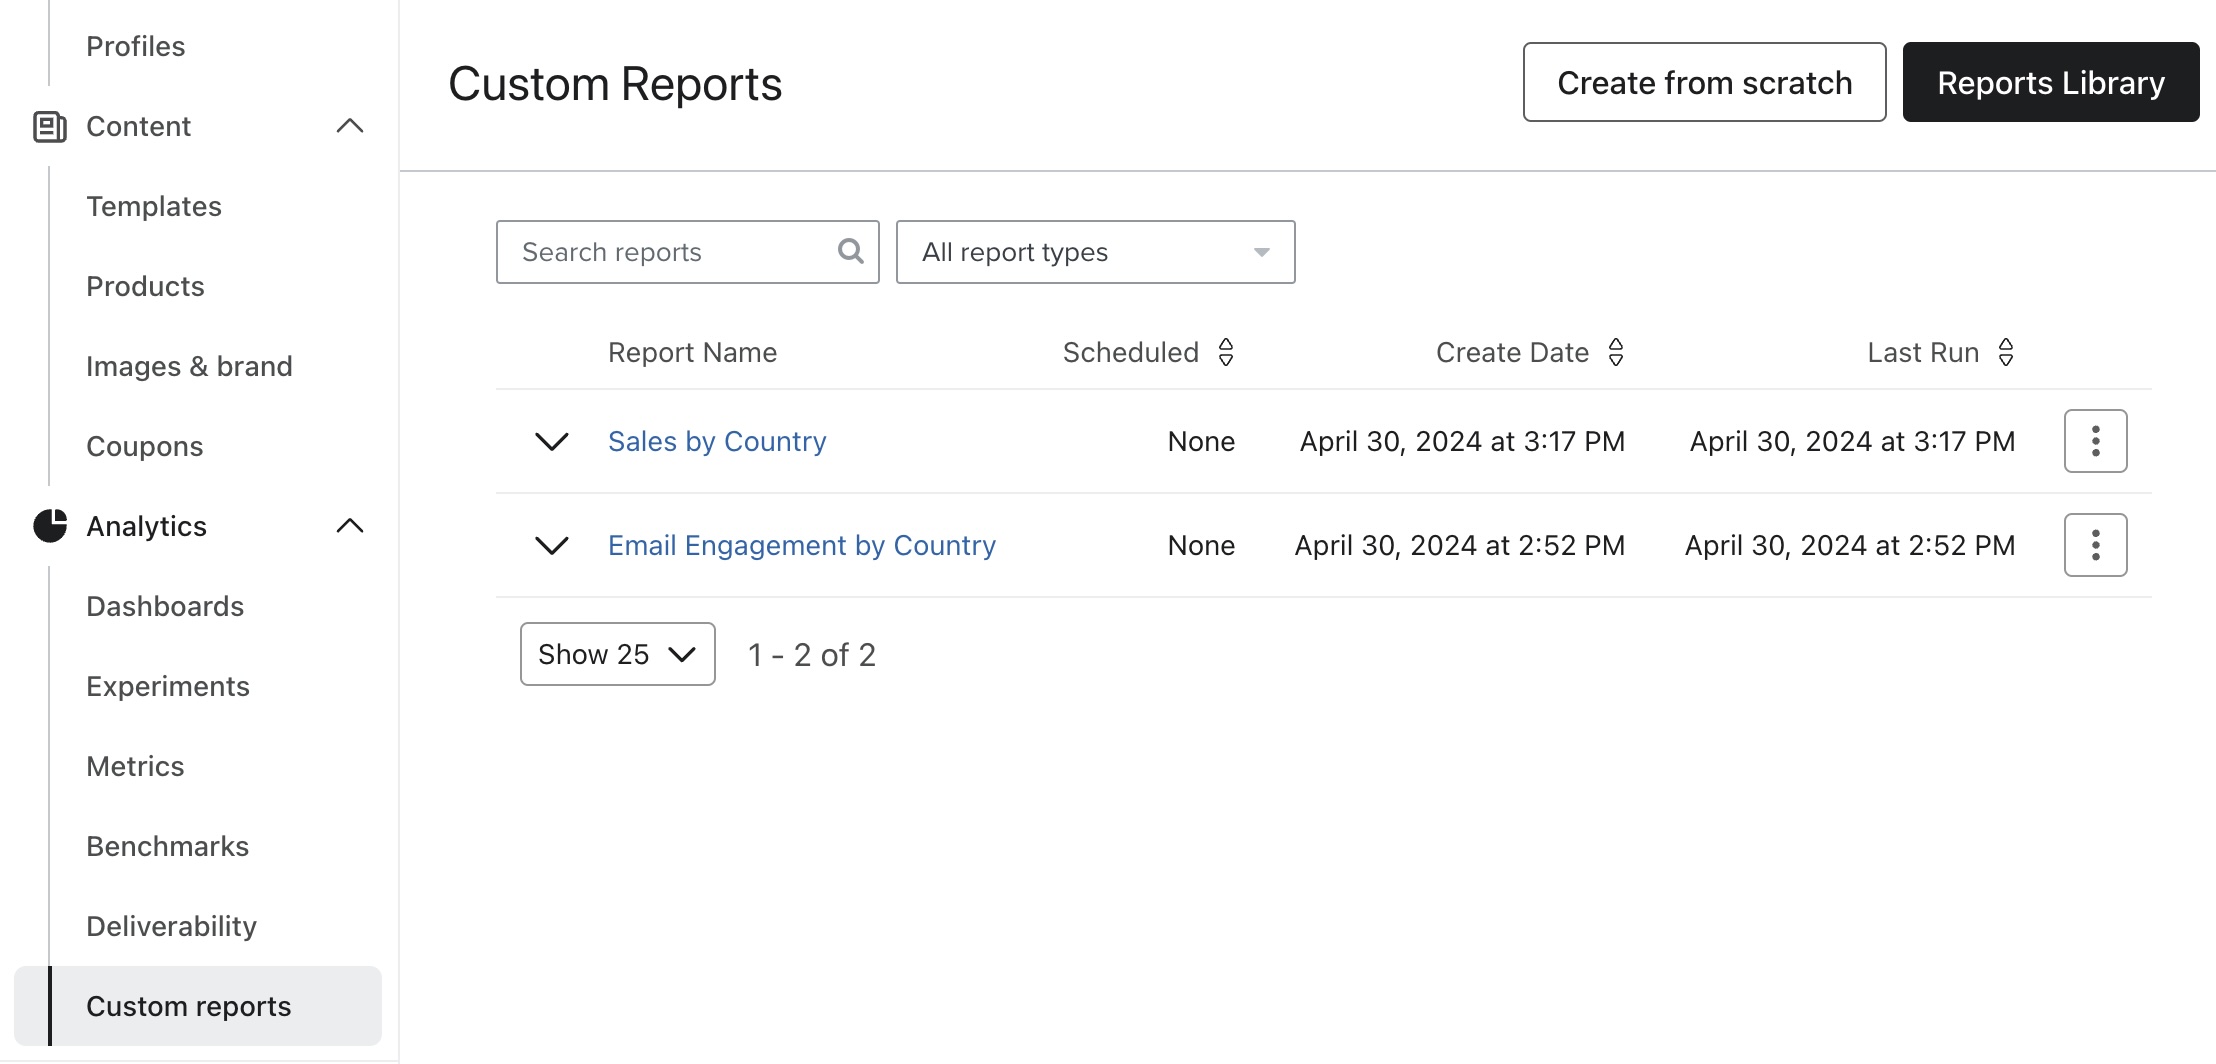Open the options menu for Sales by Country
The height and width of the screenshot is (1064, 2216).
tap(2095, 440)
